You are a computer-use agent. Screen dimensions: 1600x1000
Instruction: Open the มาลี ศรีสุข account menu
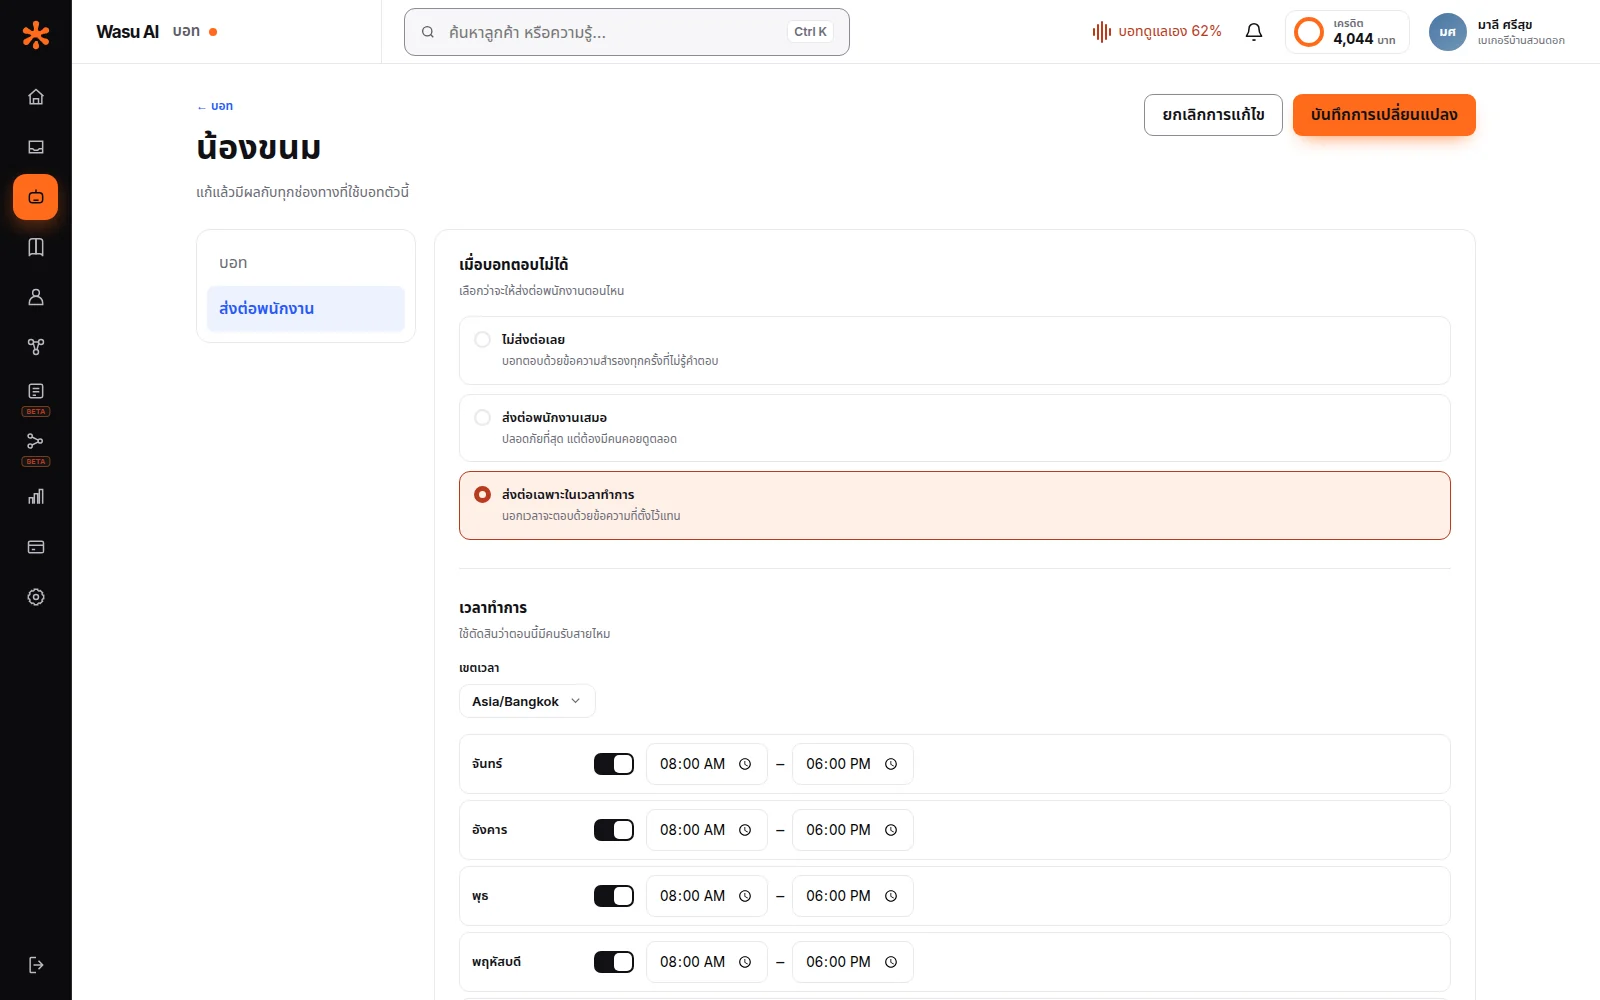1498,32
